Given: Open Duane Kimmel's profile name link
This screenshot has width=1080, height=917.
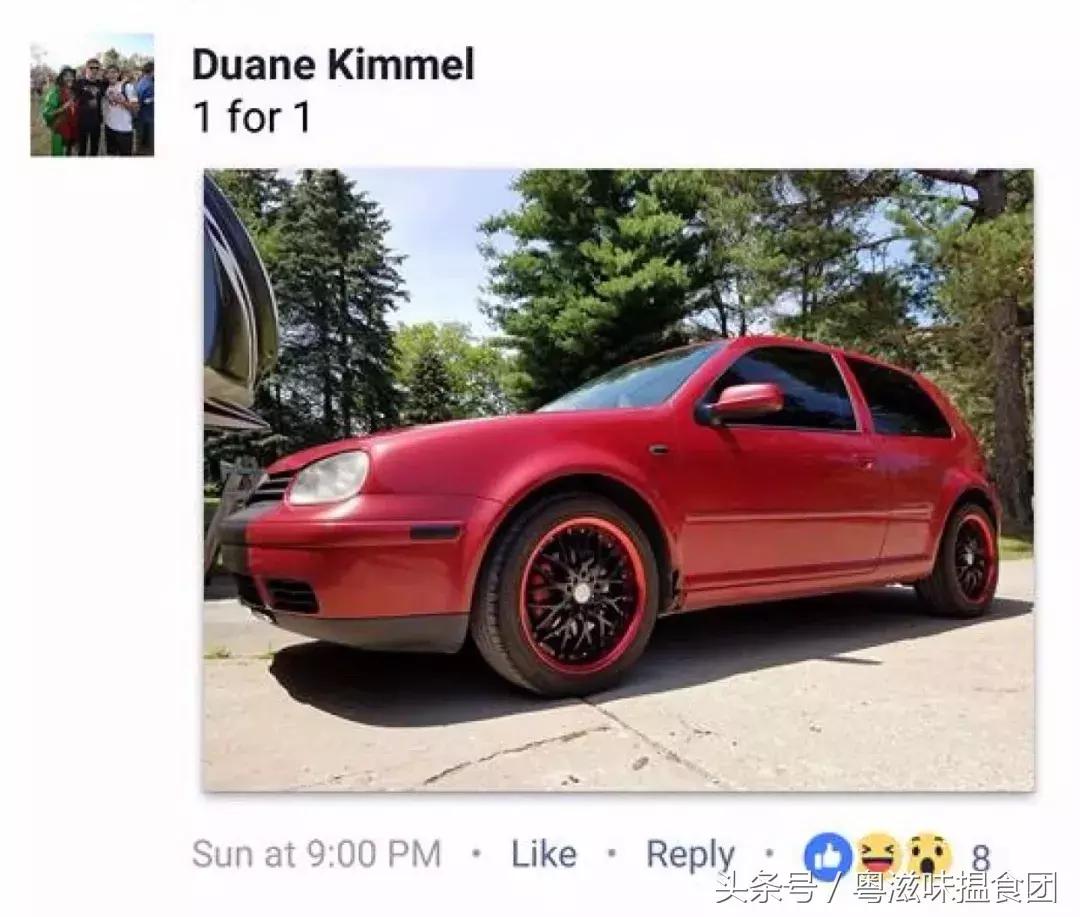Looking at the screenshot, I should (x=333, y=65).
